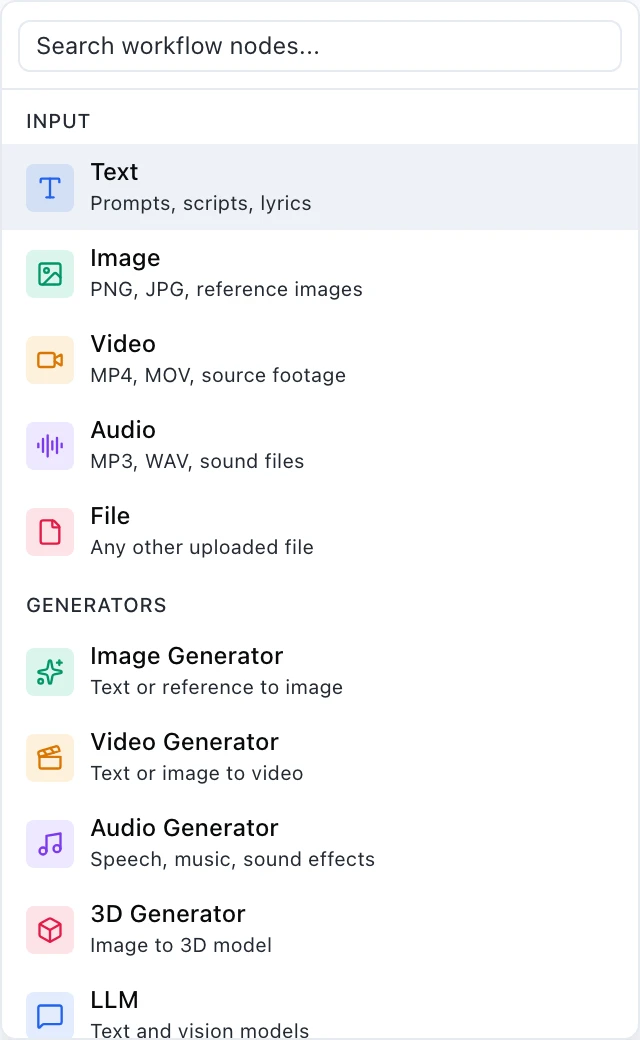Choose the LLM node
Screen dimensions: 640x1040
pos(320,1006)
